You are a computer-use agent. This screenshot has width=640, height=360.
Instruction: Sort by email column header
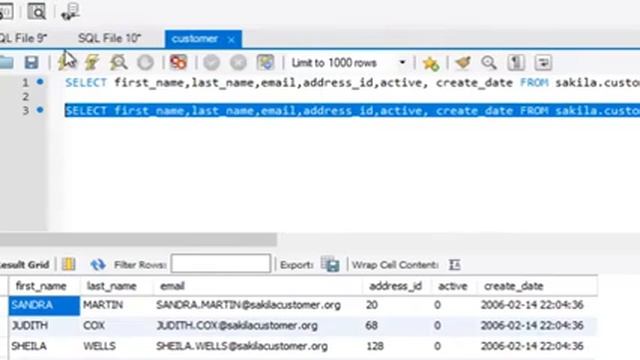tap(257, 286)
